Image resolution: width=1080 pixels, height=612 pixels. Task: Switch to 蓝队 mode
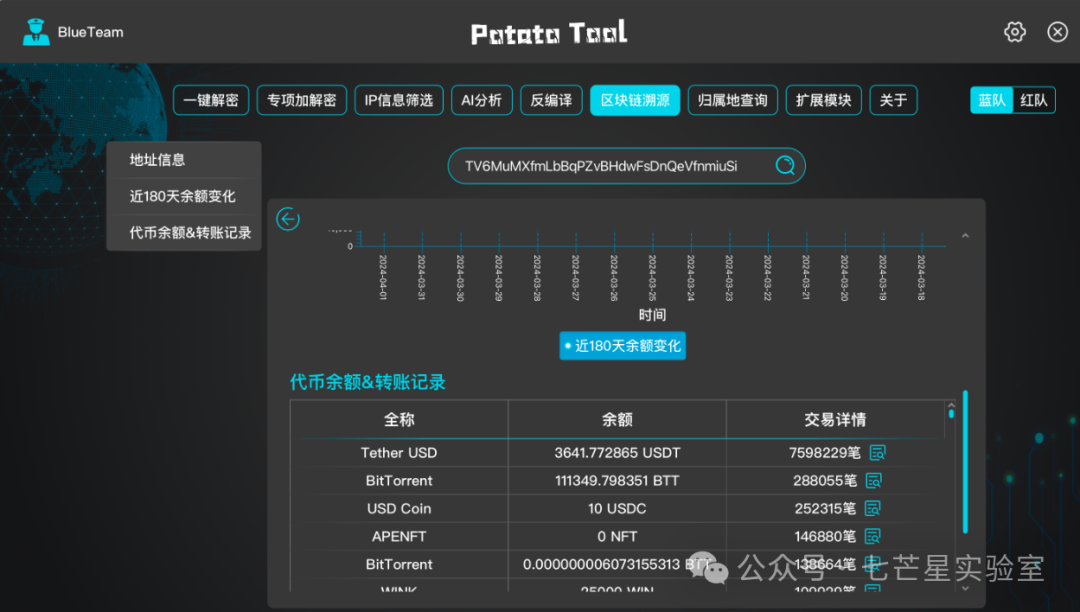(992, 101)
